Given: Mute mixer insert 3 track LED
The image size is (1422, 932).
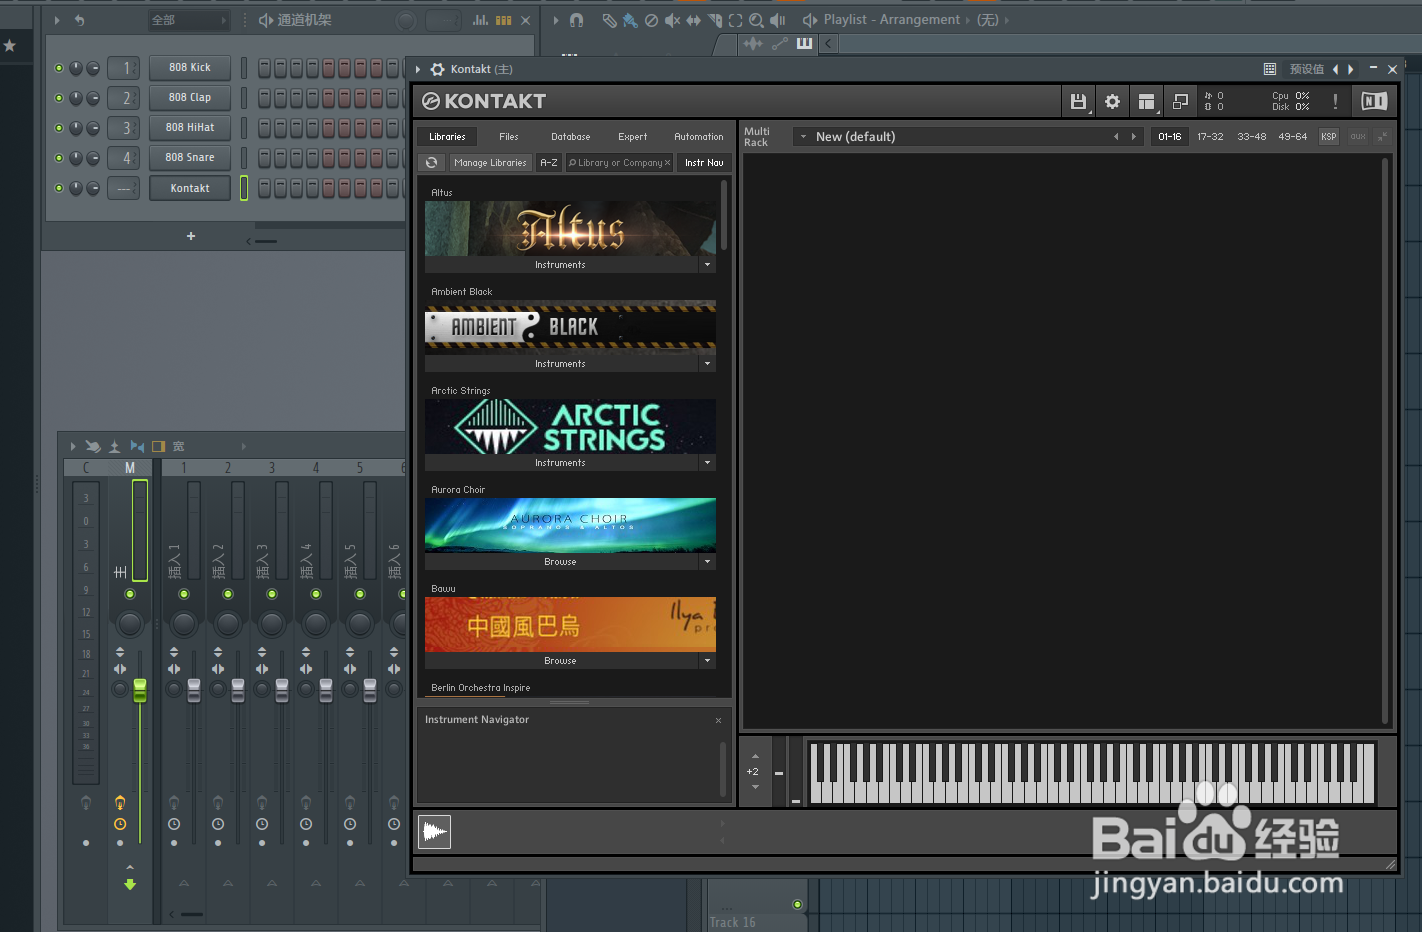Looking at the screenshot, I should pyautogui.click(x=272, y=594).
